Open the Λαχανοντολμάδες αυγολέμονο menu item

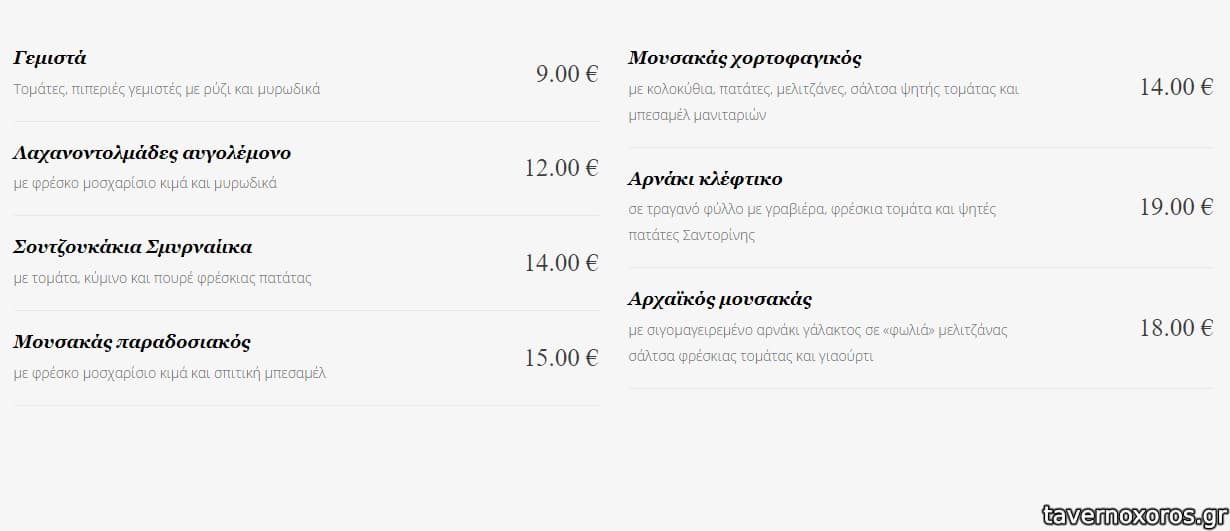152,153
